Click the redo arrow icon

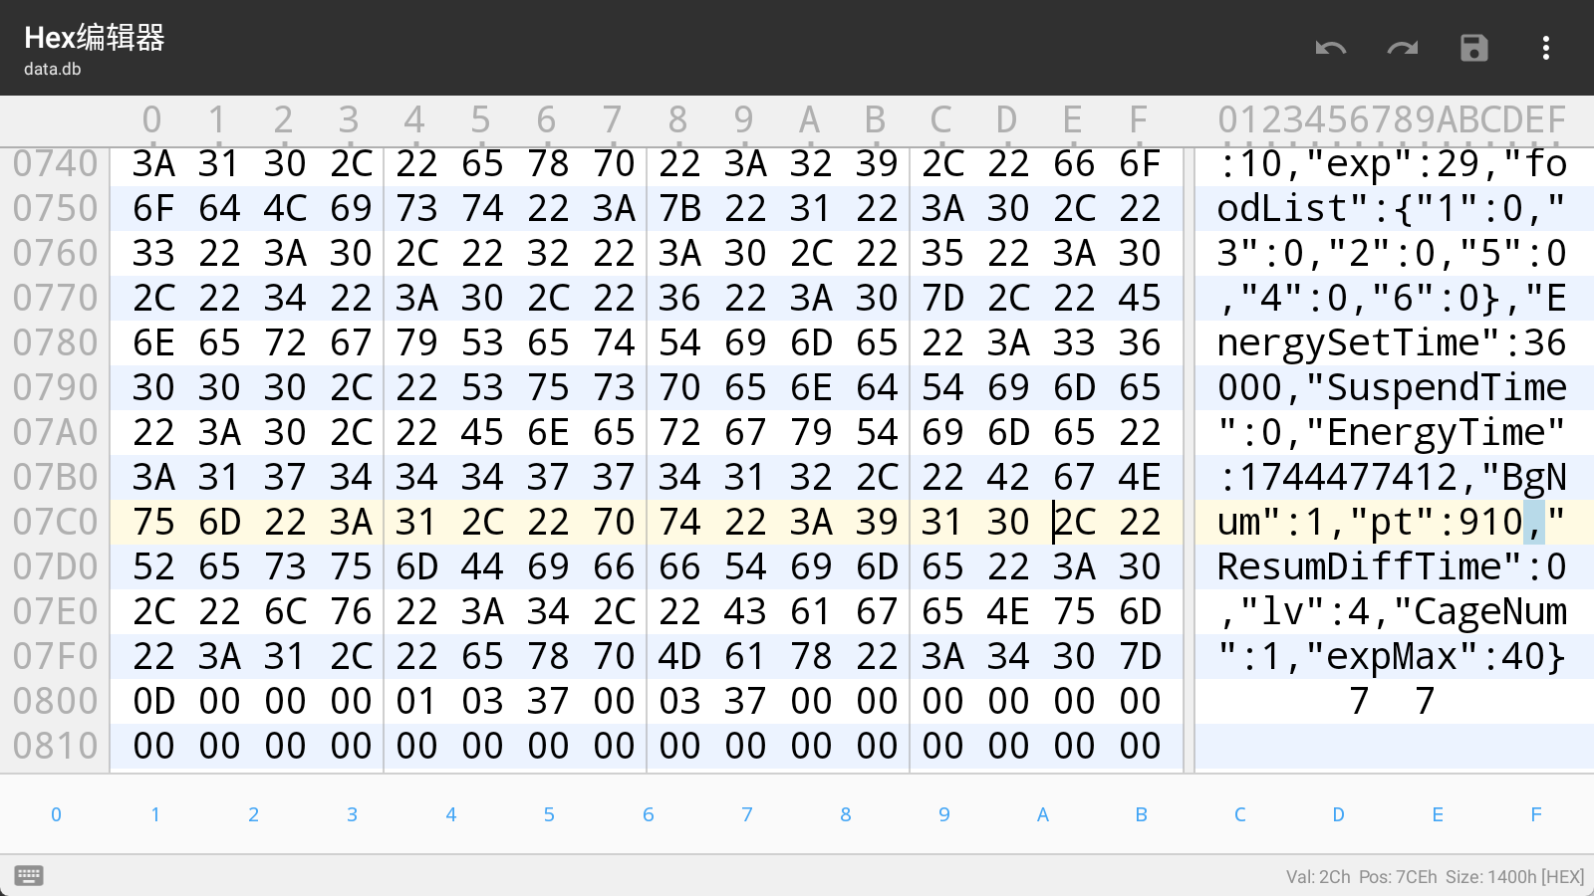click(1402, 48)
